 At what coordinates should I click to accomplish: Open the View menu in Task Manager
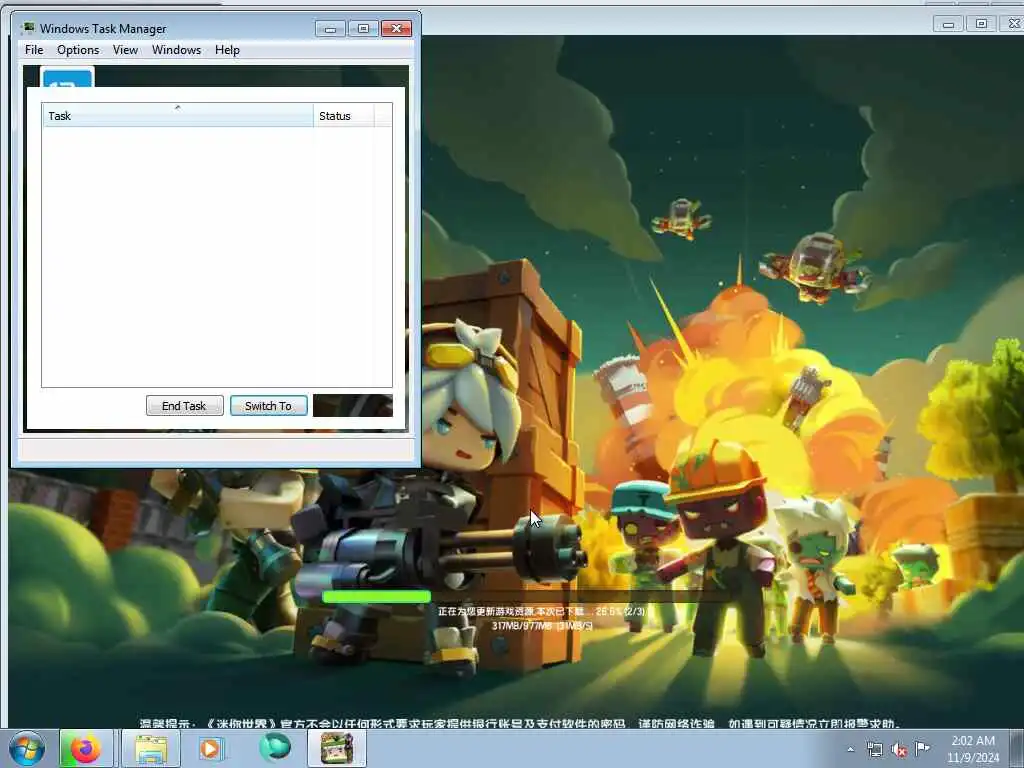125,50
